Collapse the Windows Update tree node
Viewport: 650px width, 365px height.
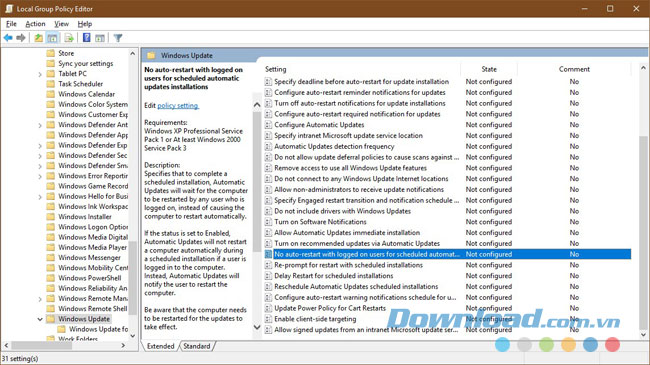pyautogui.click(x=40, y=319)
